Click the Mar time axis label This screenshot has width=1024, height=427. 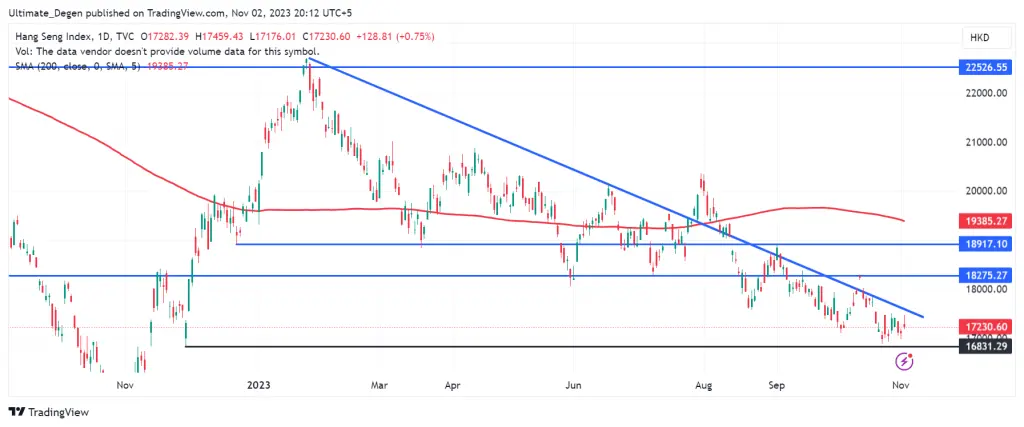click(379, 385)
